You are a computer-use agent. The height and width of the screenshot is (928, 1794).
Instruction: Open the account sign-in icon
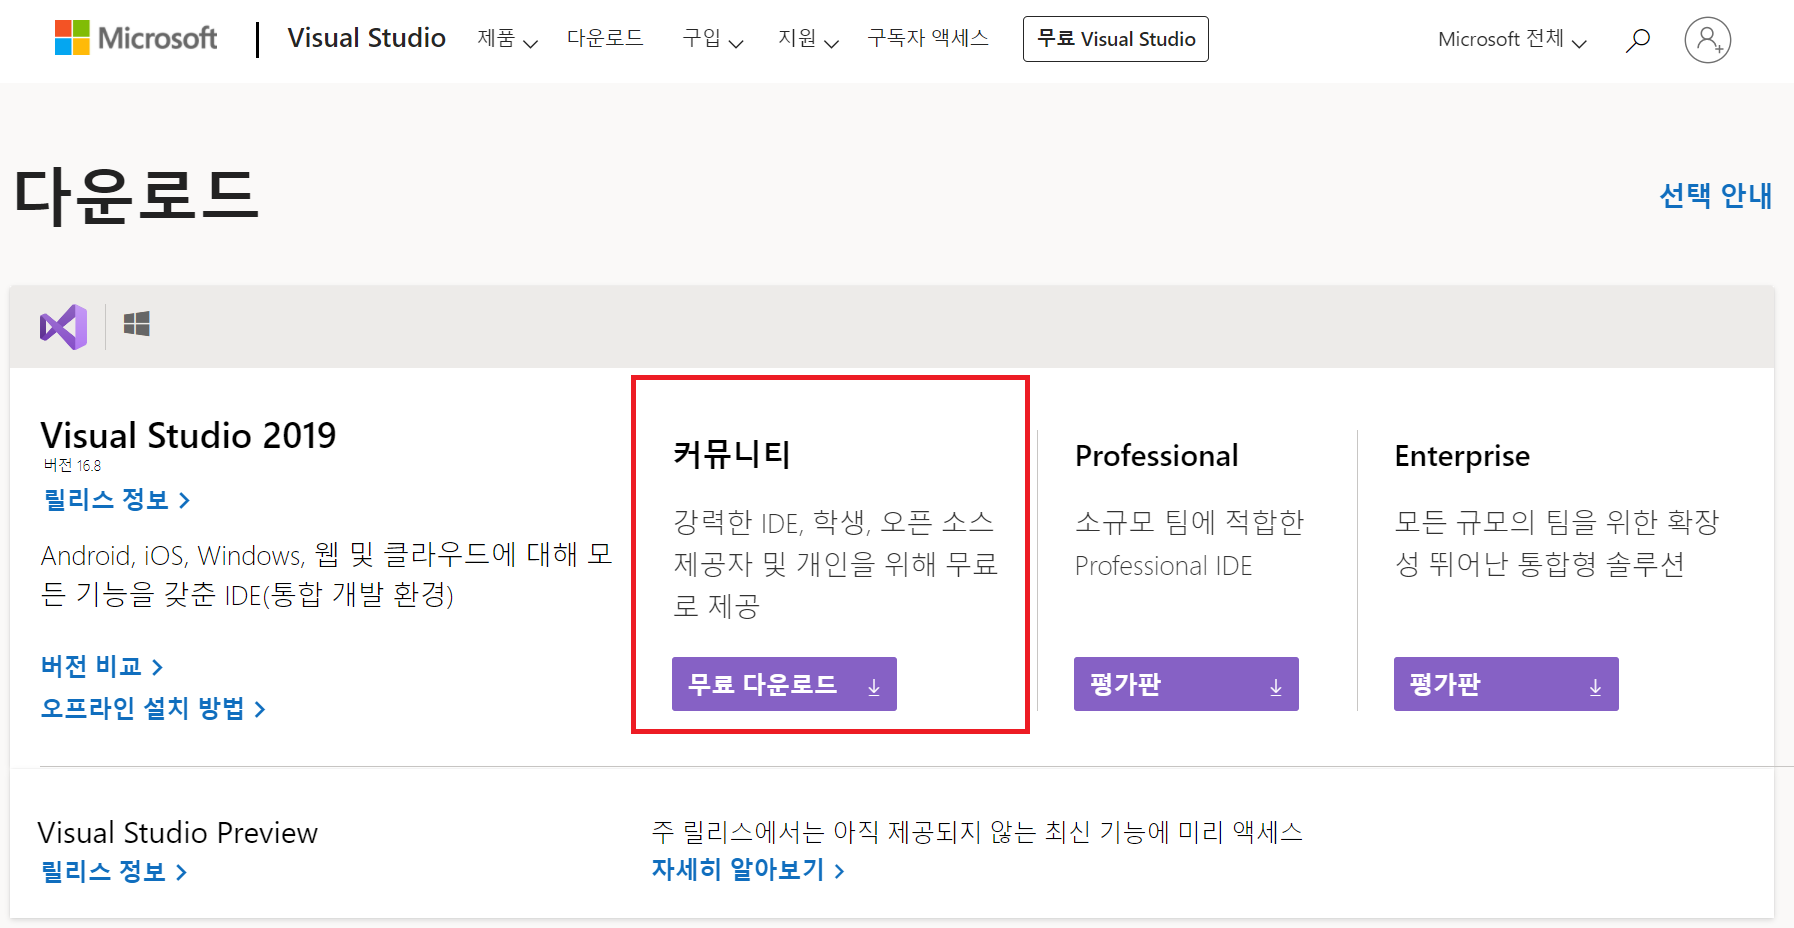(1707, 40)
